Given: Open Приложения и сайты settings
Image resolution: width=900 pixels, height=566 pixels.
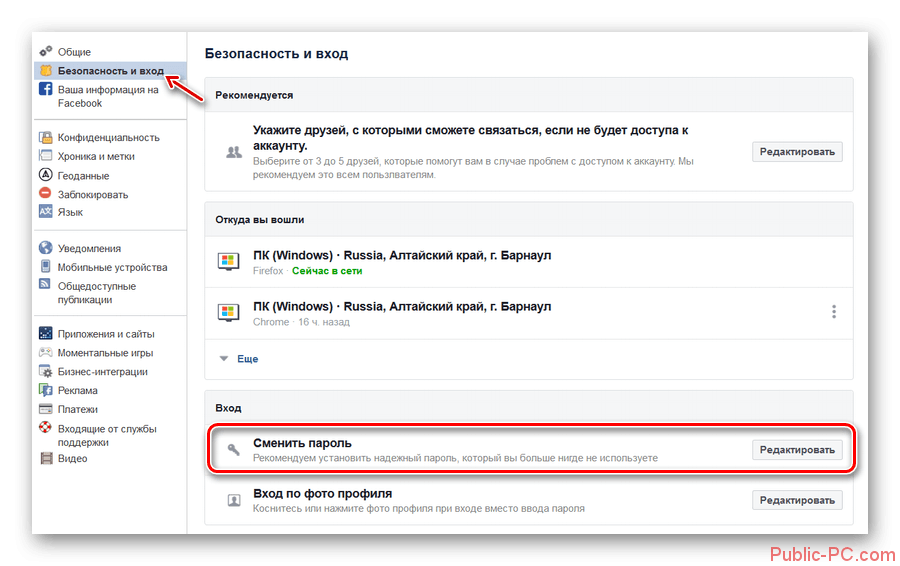Looking at the screenshot, I should [106, 334].
